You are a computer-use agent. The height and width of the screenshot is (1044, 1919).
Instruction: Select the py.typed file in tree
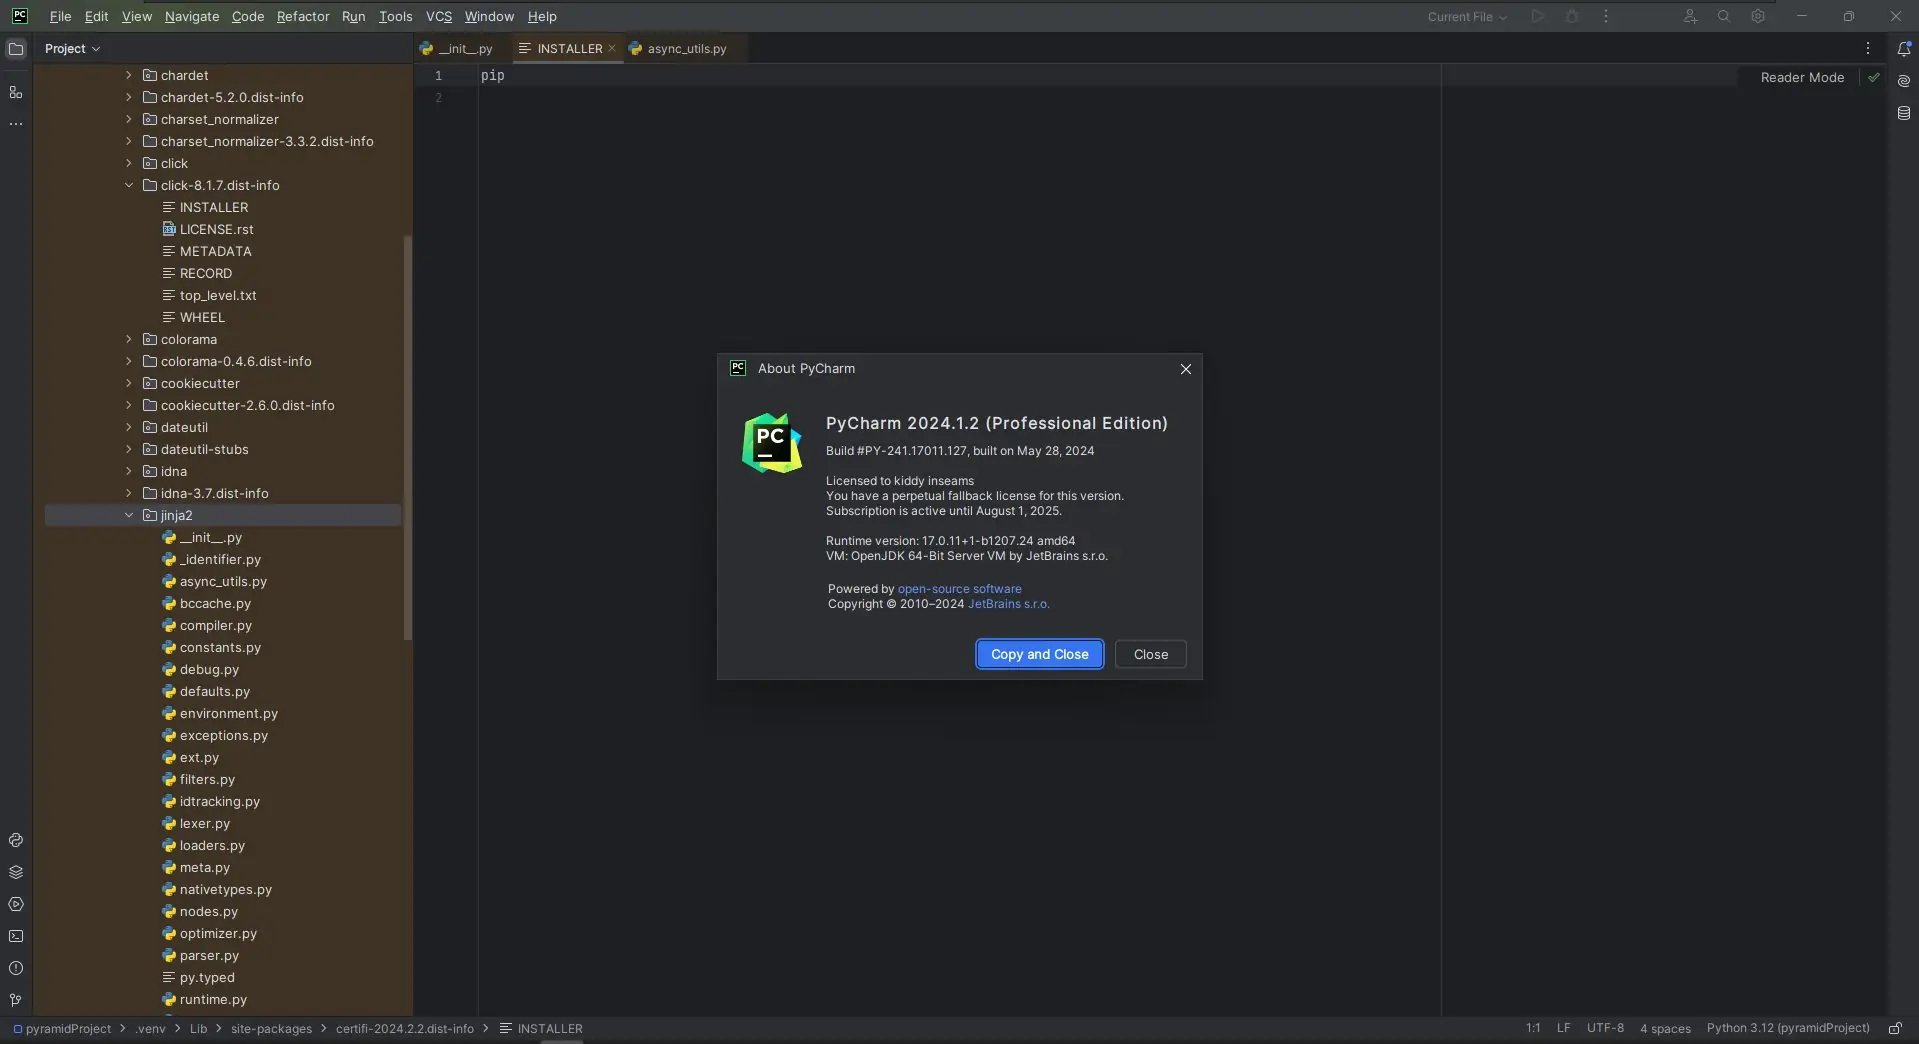tap(207, 977)
